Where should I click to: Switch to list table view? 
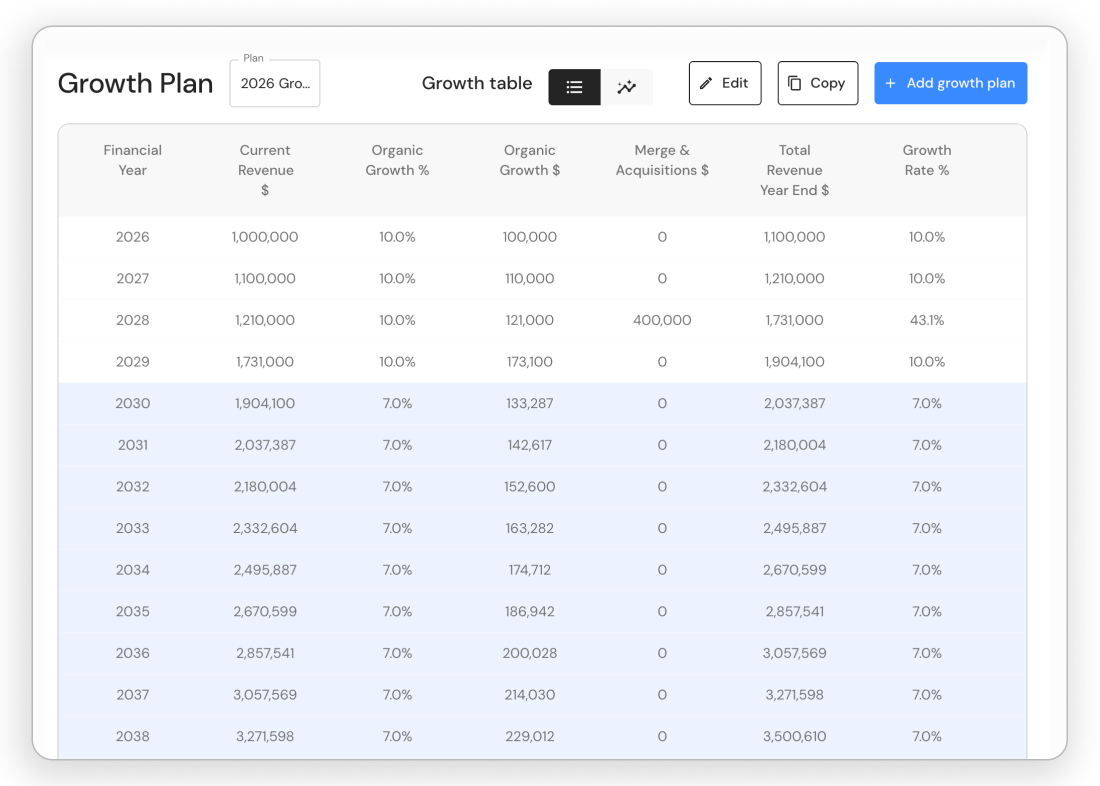tap(574, 87)
